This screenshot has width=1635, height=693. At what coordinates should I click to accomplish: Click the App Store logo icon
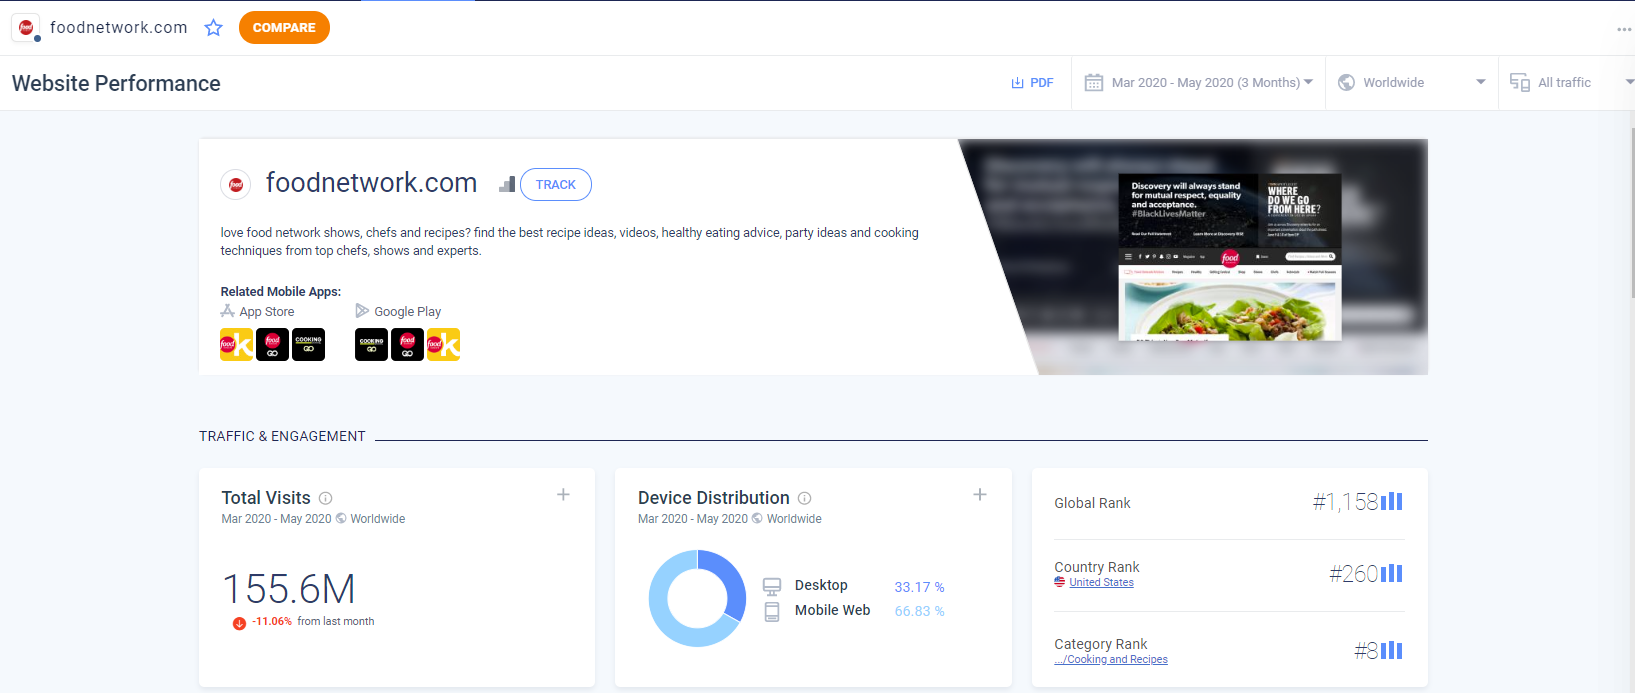point(228,311)
